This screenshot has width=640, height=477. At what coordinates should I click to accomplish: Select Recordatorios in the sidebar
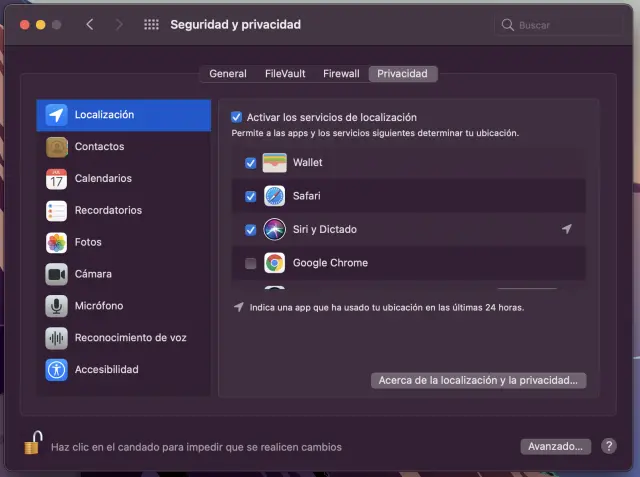click(x=124, y=211)
